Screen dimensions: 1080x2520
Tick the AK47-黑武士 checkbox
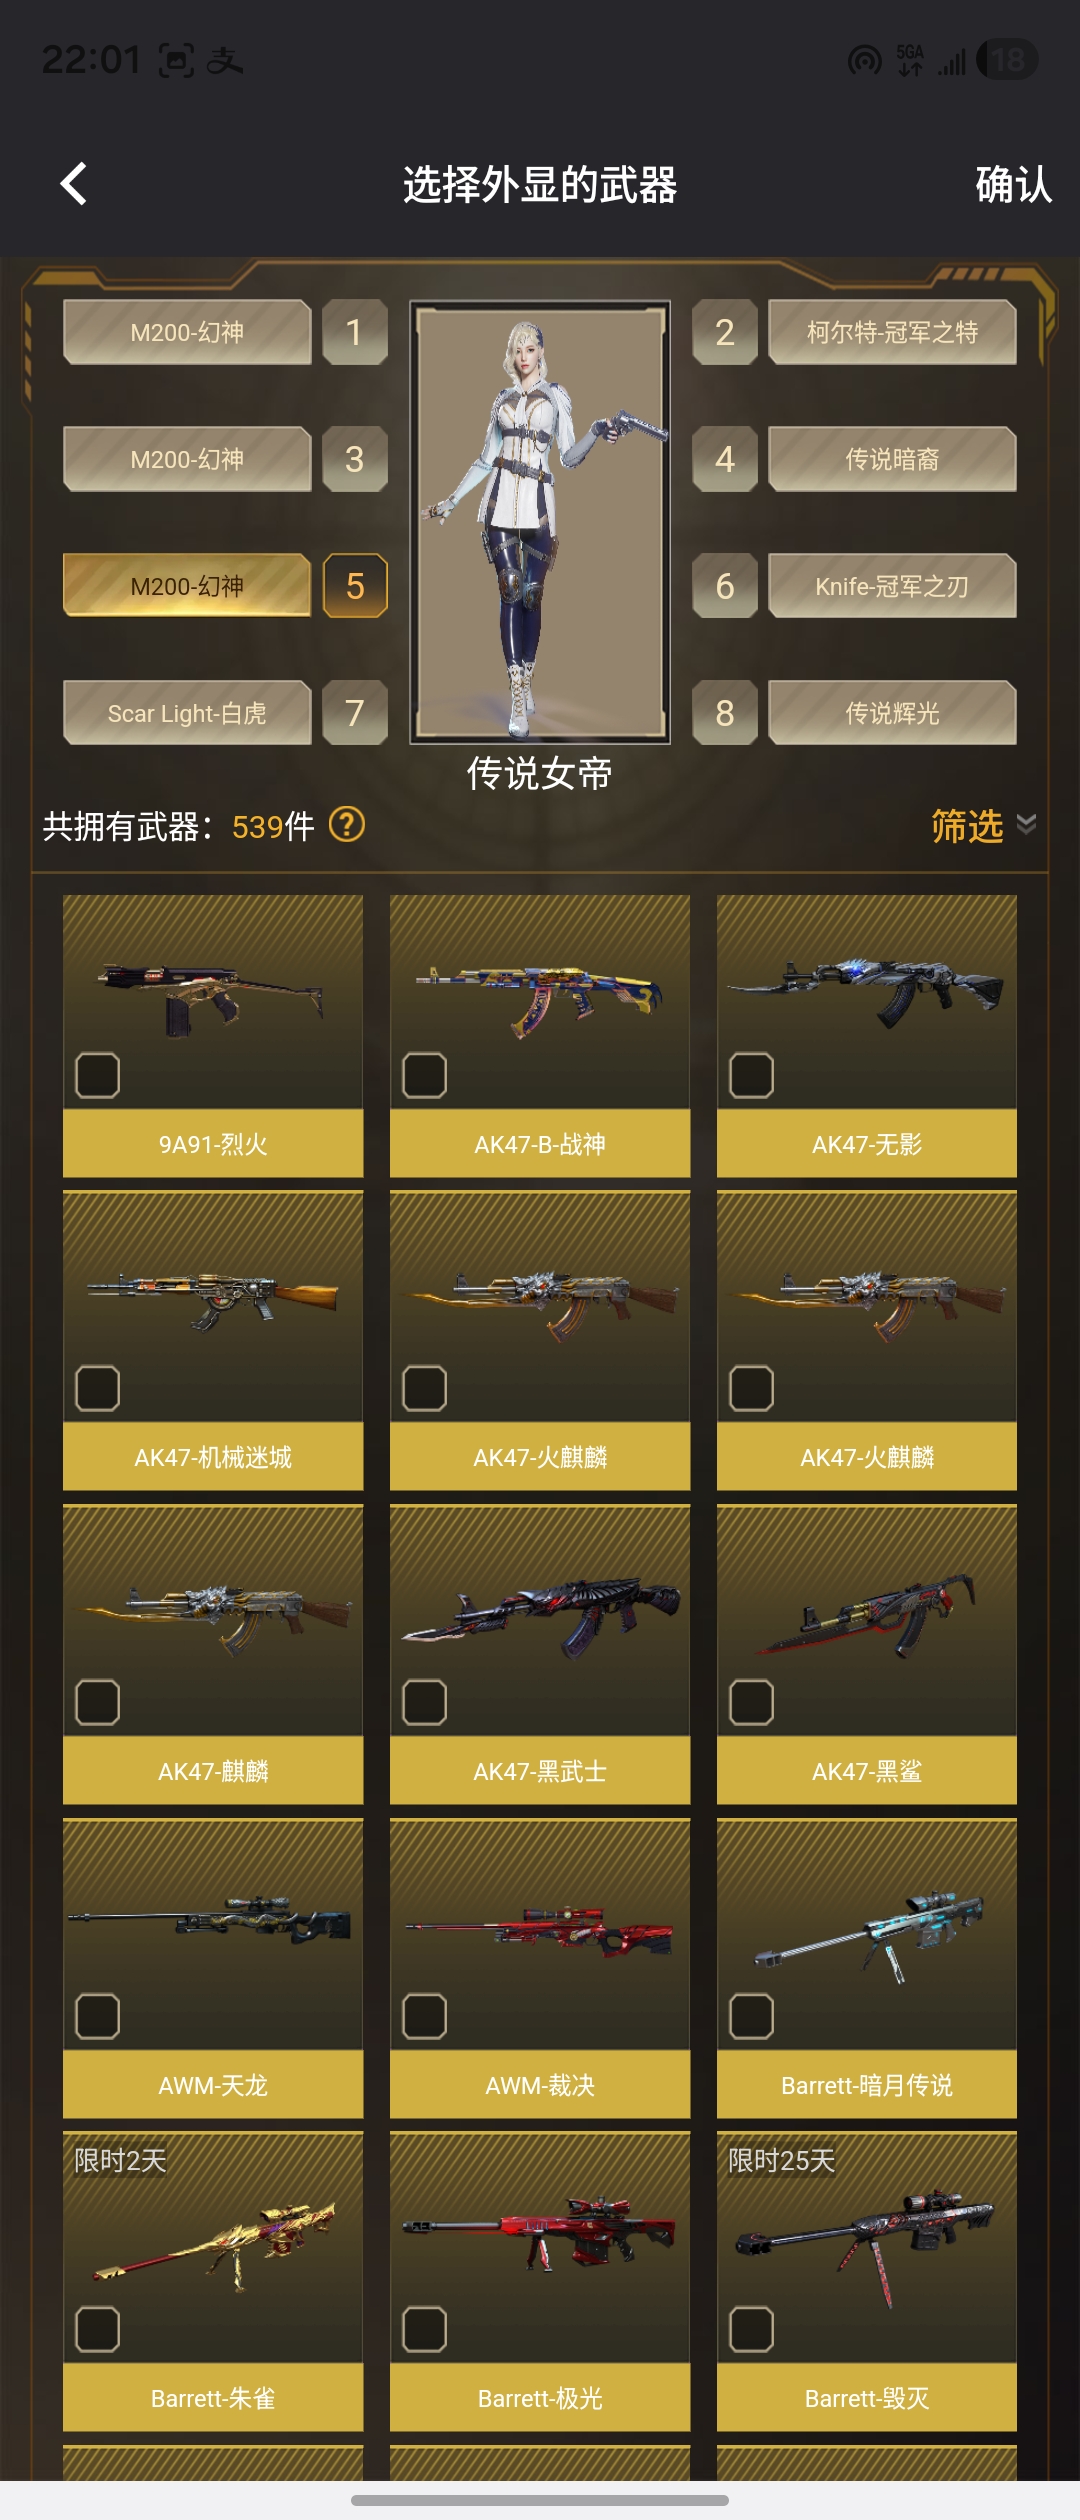(x=424, y=1702)
